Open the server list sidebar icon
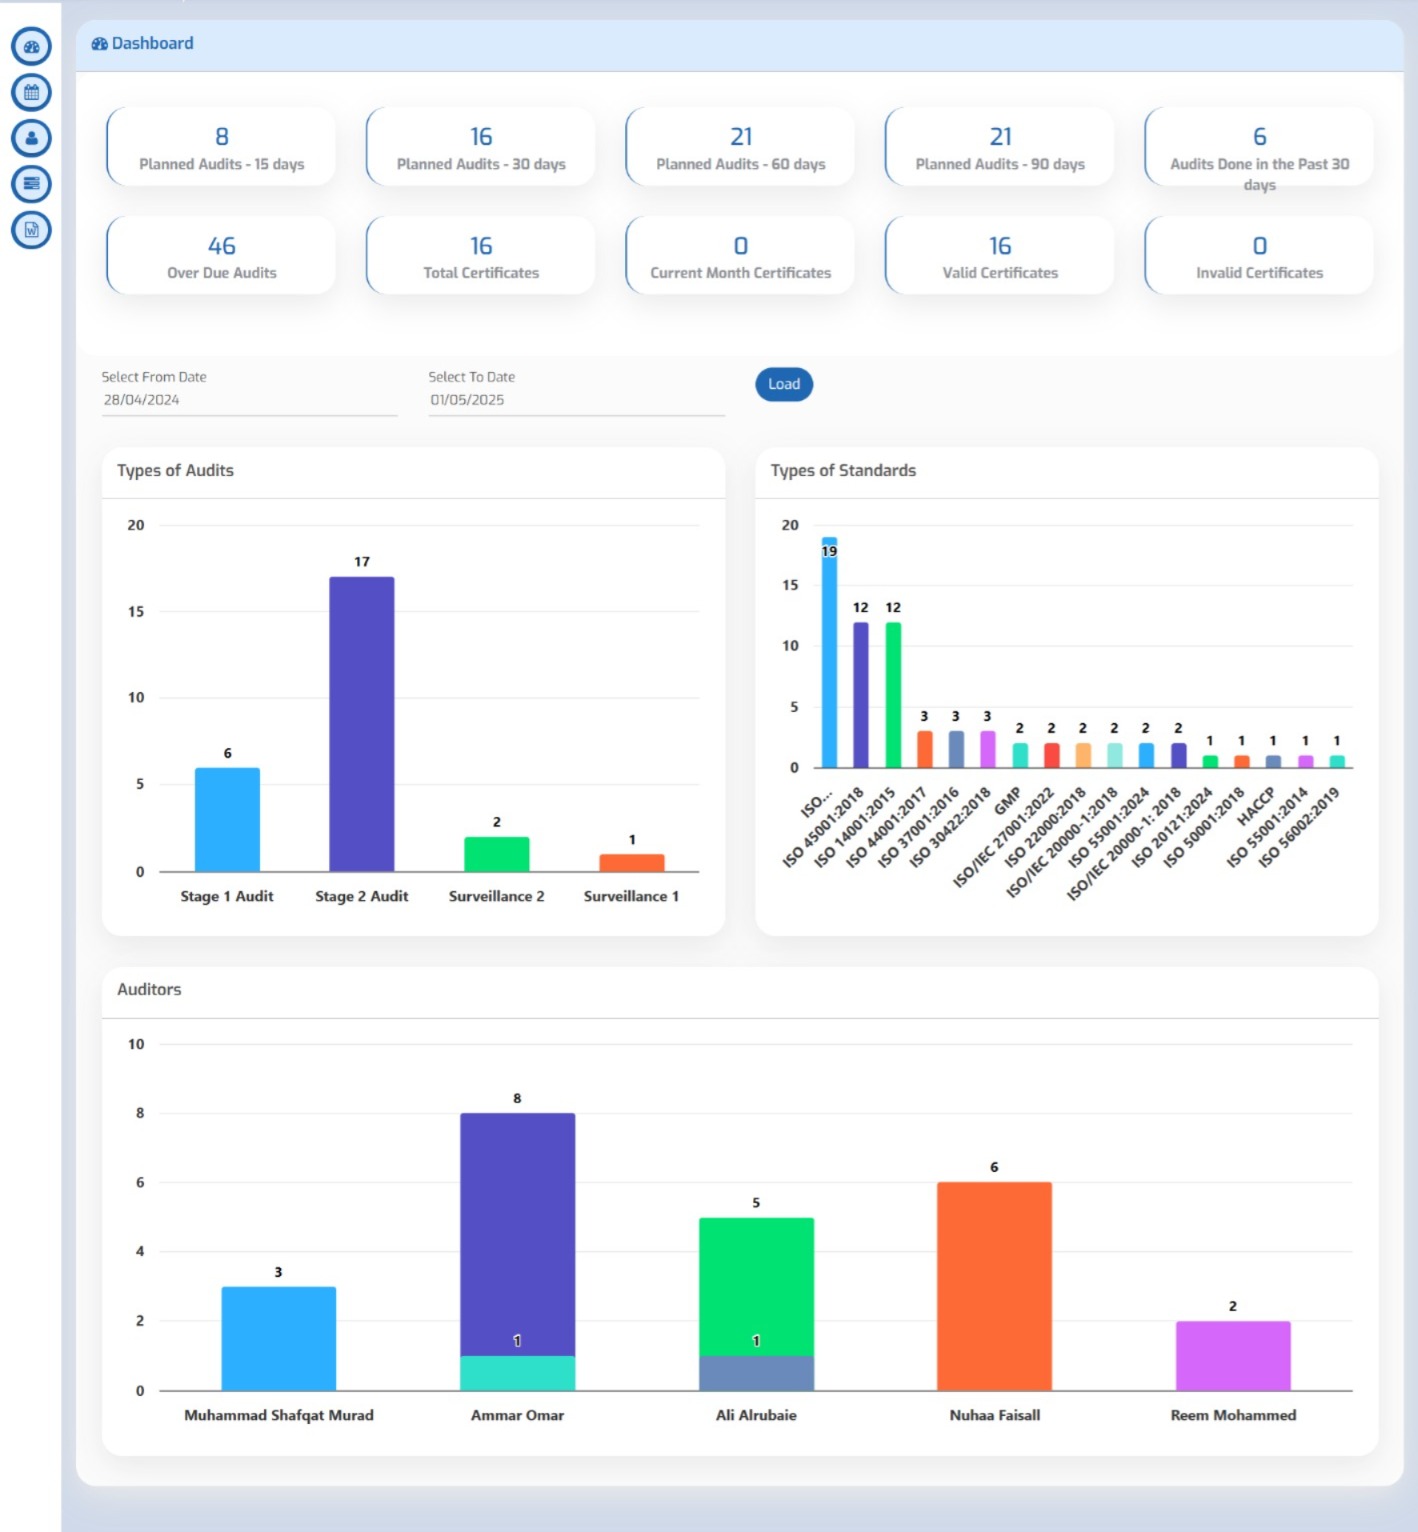The height and width of the screenshot is (1532, 1418). click(31, 184)
